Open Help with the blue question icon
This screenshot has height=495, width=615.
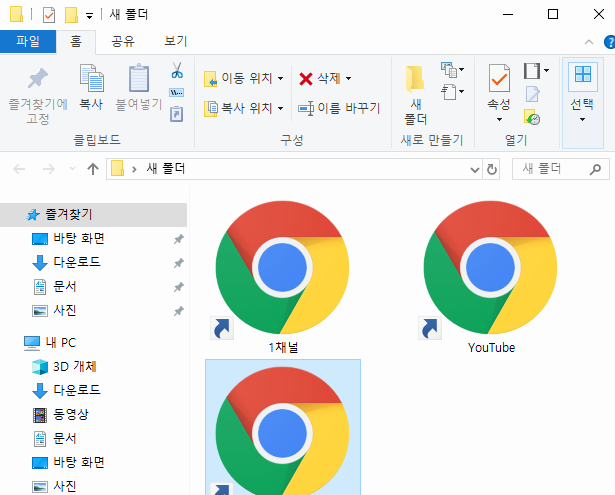610,42
